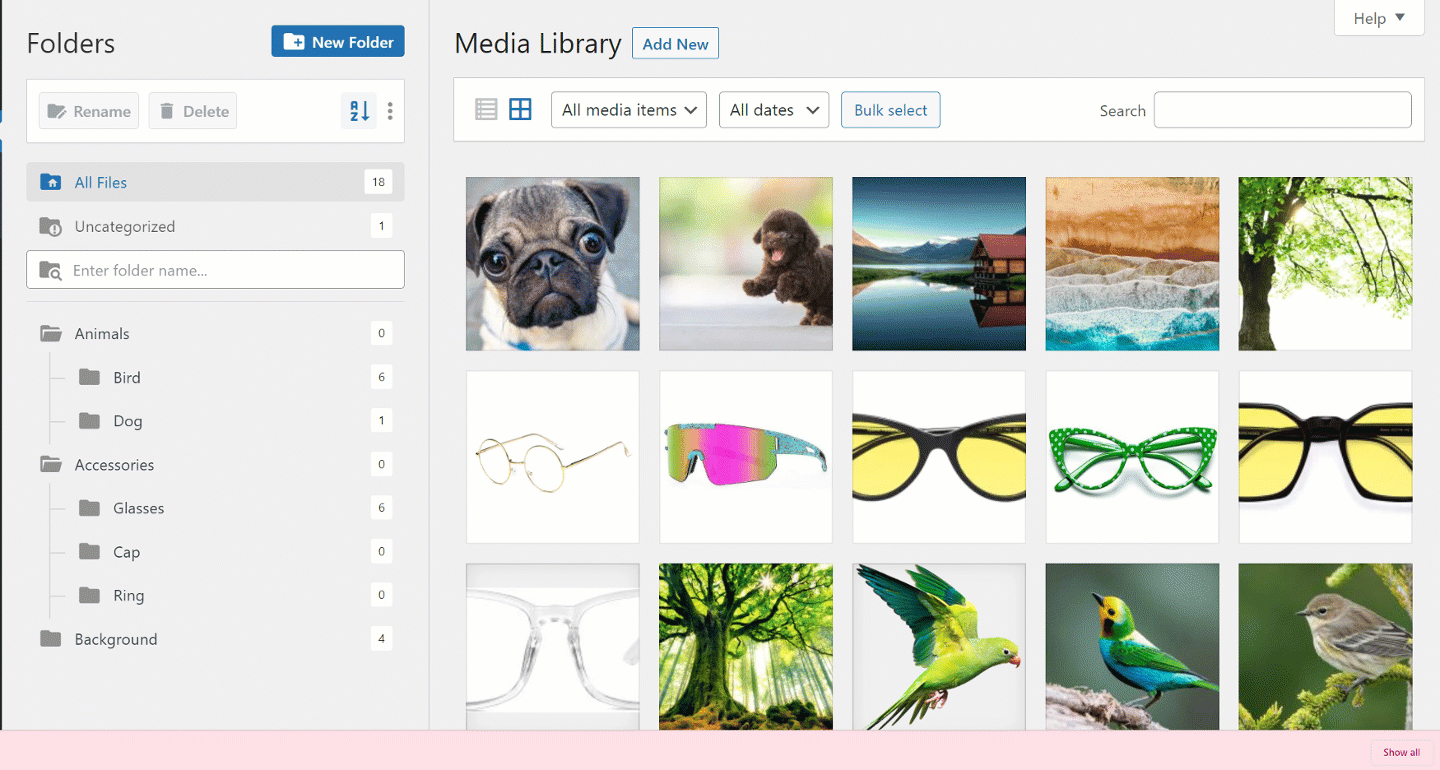1440x770 pixels.
Task: Select the All Files folder row
Action: click(x=215, y=182)
